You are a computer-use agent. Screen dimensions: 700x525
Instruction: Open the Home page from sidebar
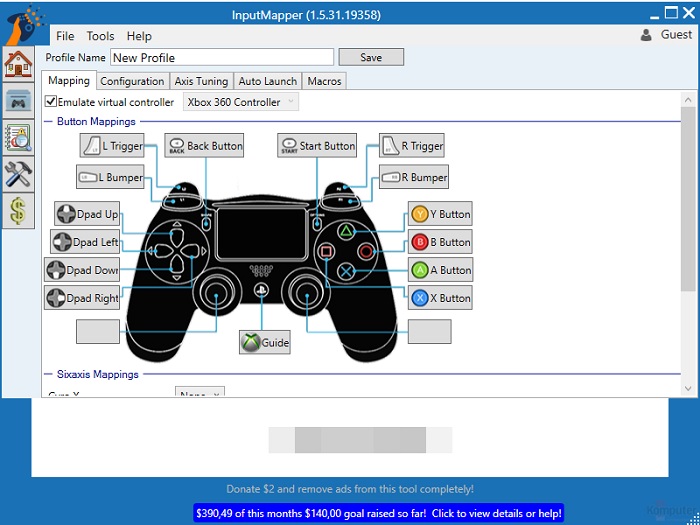point(18,64)
